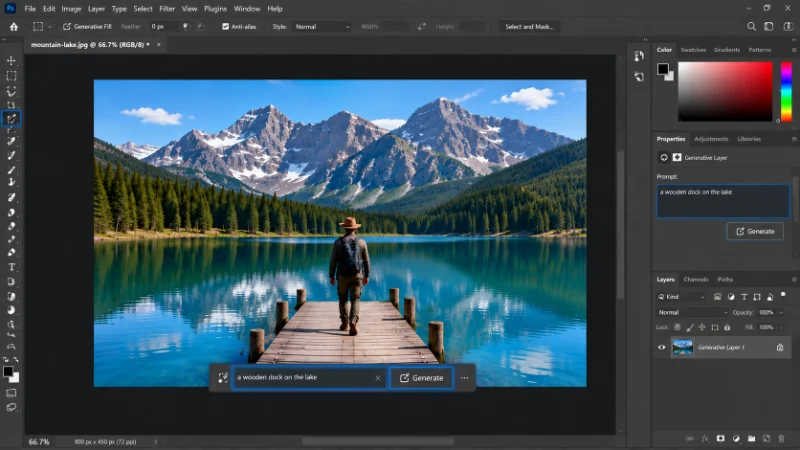Open the Select menu
The height and width of the screenshot is (450, 800).
[143, 9]
